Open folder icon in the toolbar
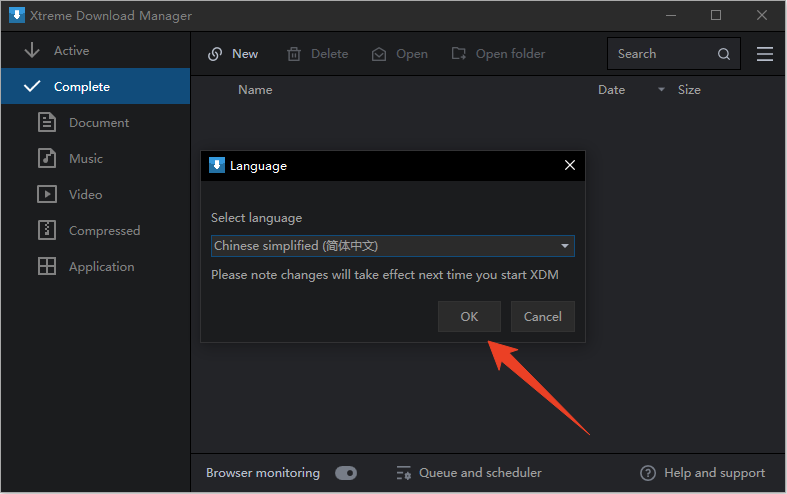787x494 pixels. click(459, 54)
